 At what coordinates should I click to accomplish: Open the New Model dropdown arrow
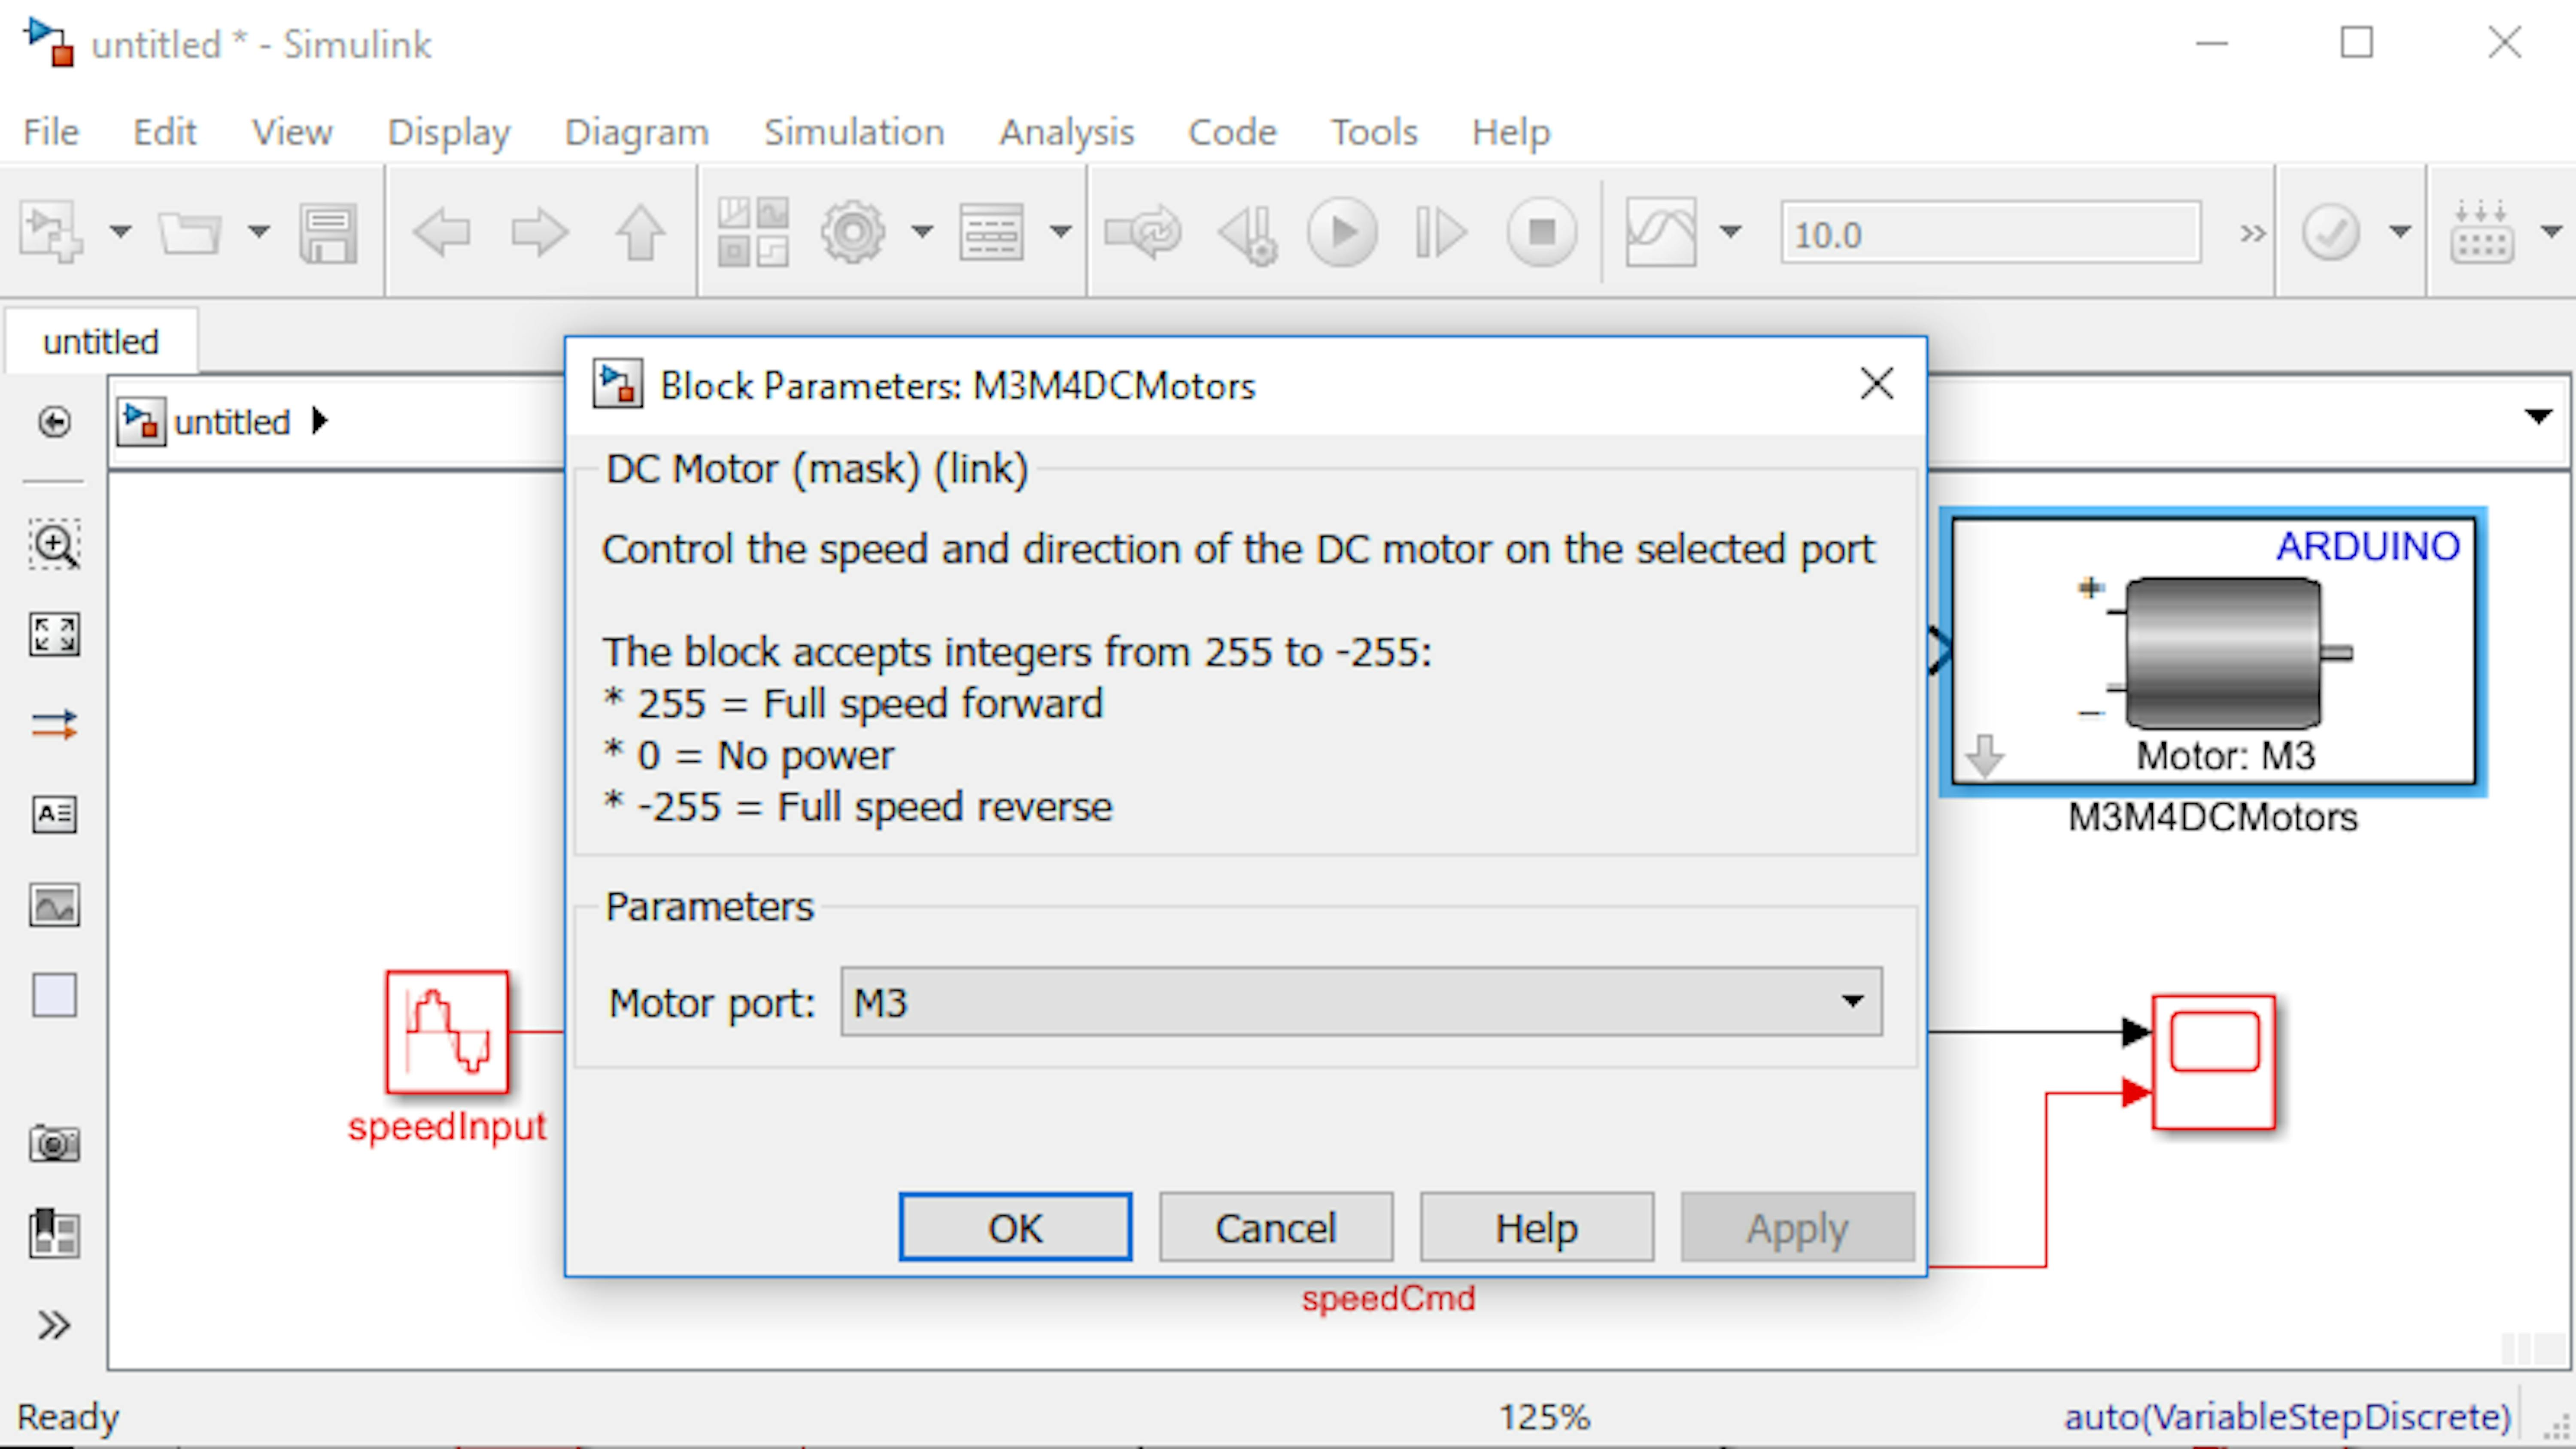point(120,232)
